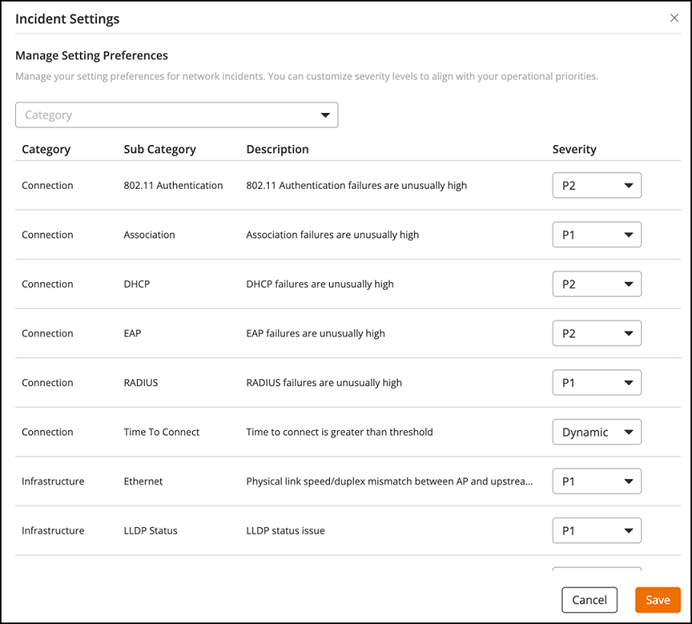
Task: Change severity for Association failures
Action: [596, 235]
